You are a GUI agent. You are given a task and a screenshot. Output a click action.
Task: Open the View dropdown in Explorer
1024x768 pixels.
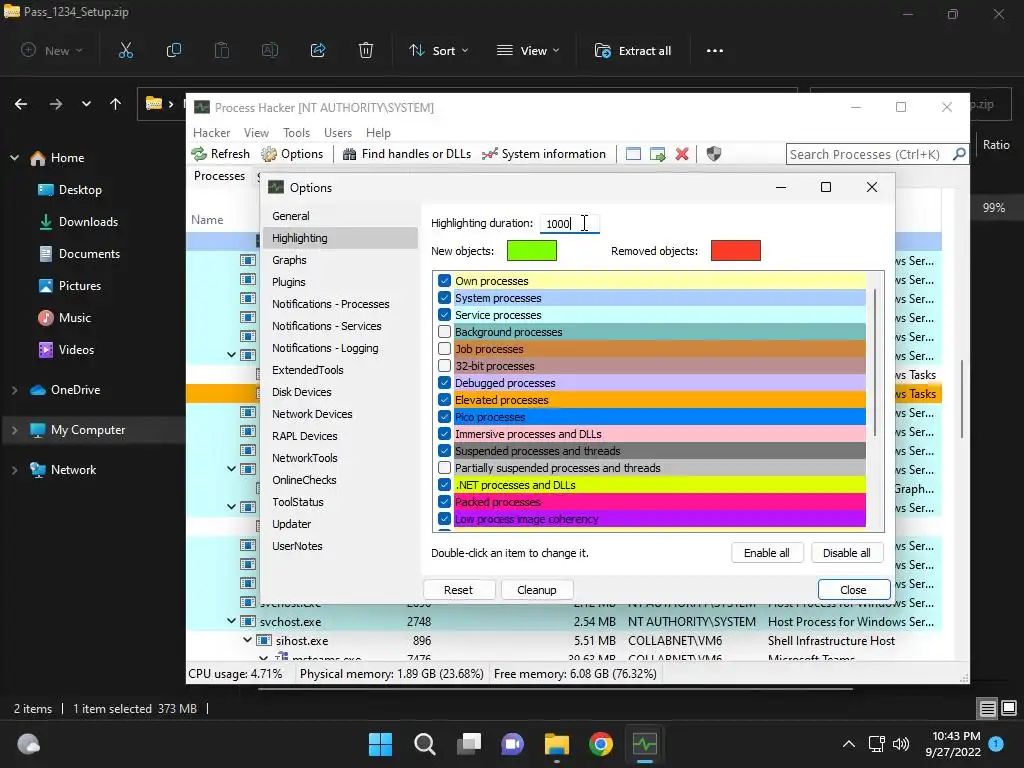click(528, 51)
